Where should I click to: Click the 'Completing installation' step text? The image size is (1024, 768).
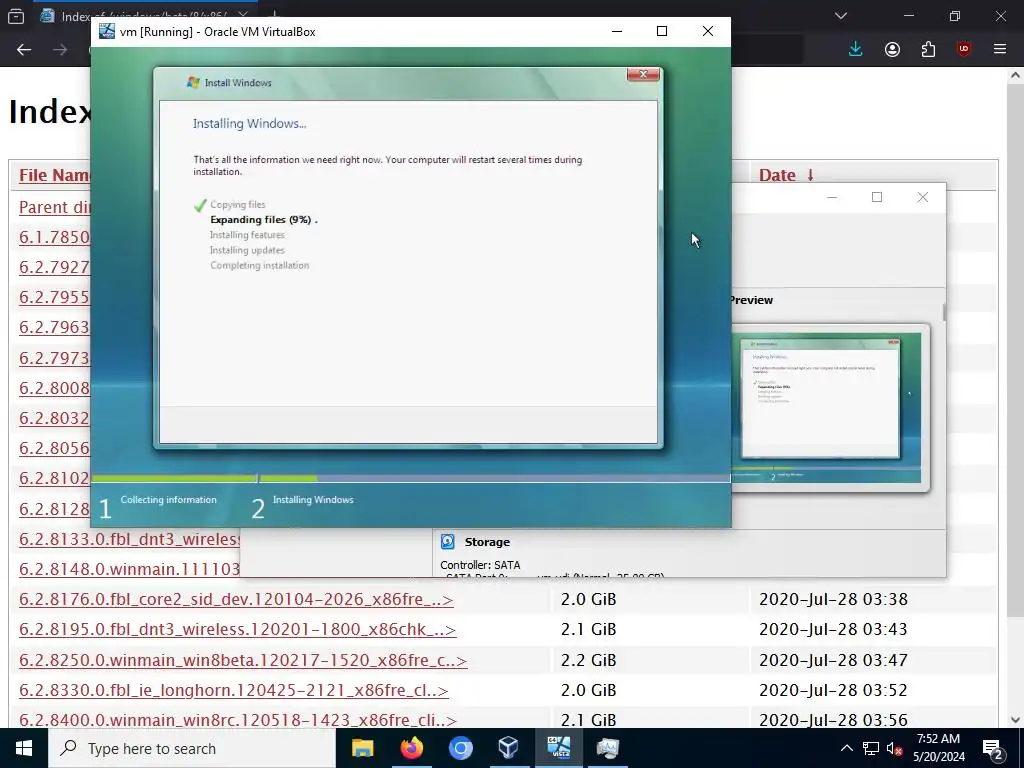[259, 266]
